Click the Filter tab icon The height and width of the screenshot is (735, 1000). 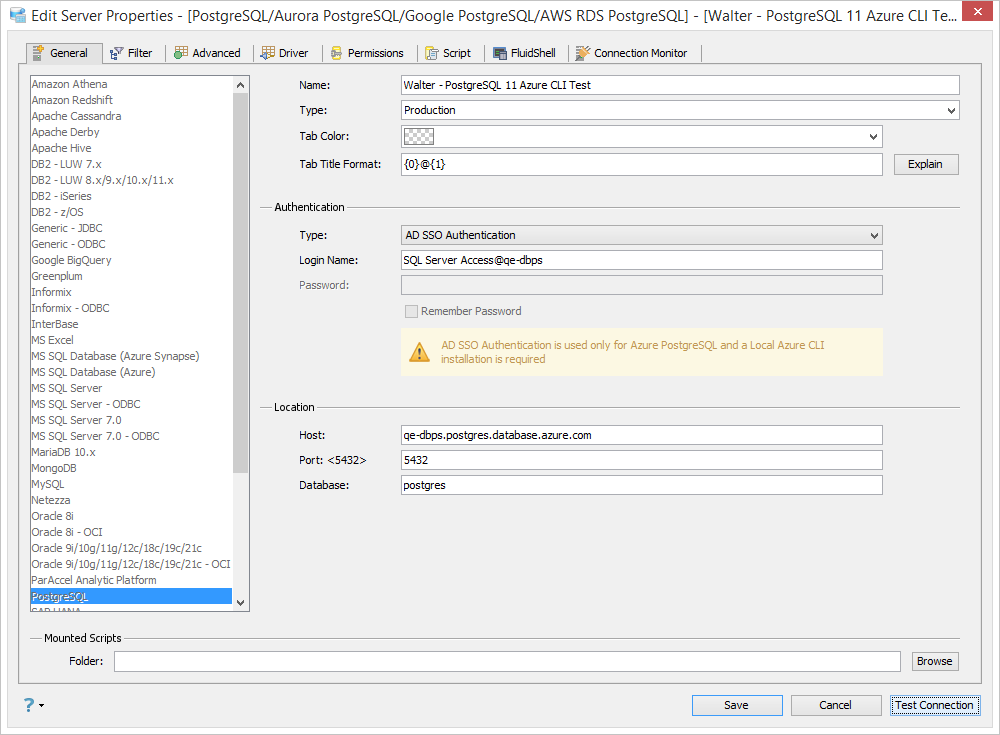[117, 53]
